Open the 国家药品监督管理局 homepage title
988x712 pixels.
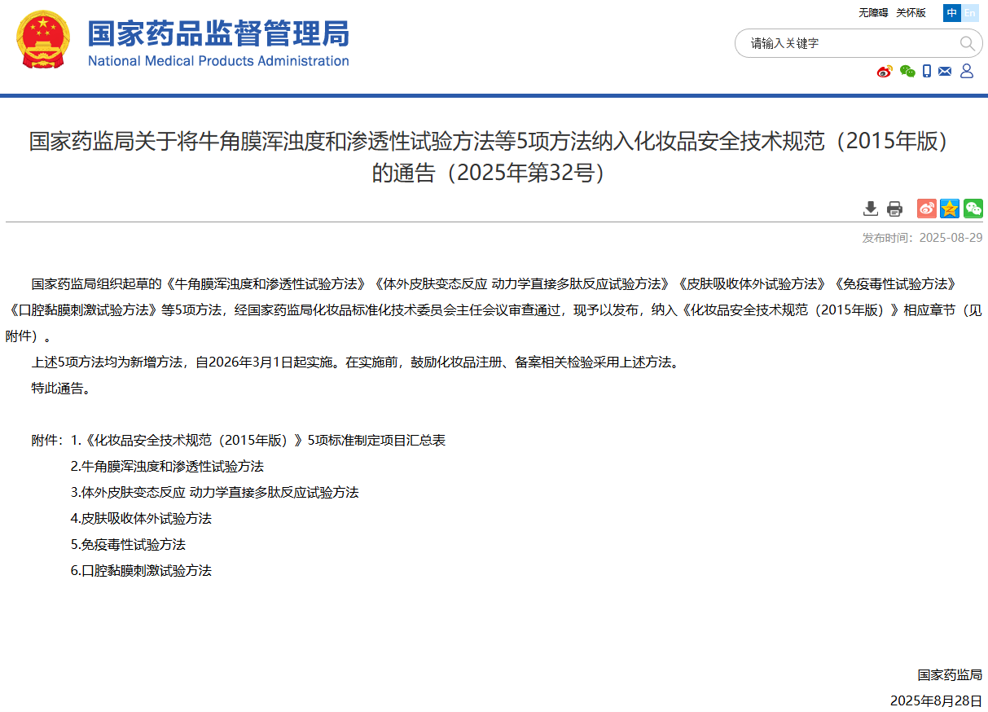218,33
